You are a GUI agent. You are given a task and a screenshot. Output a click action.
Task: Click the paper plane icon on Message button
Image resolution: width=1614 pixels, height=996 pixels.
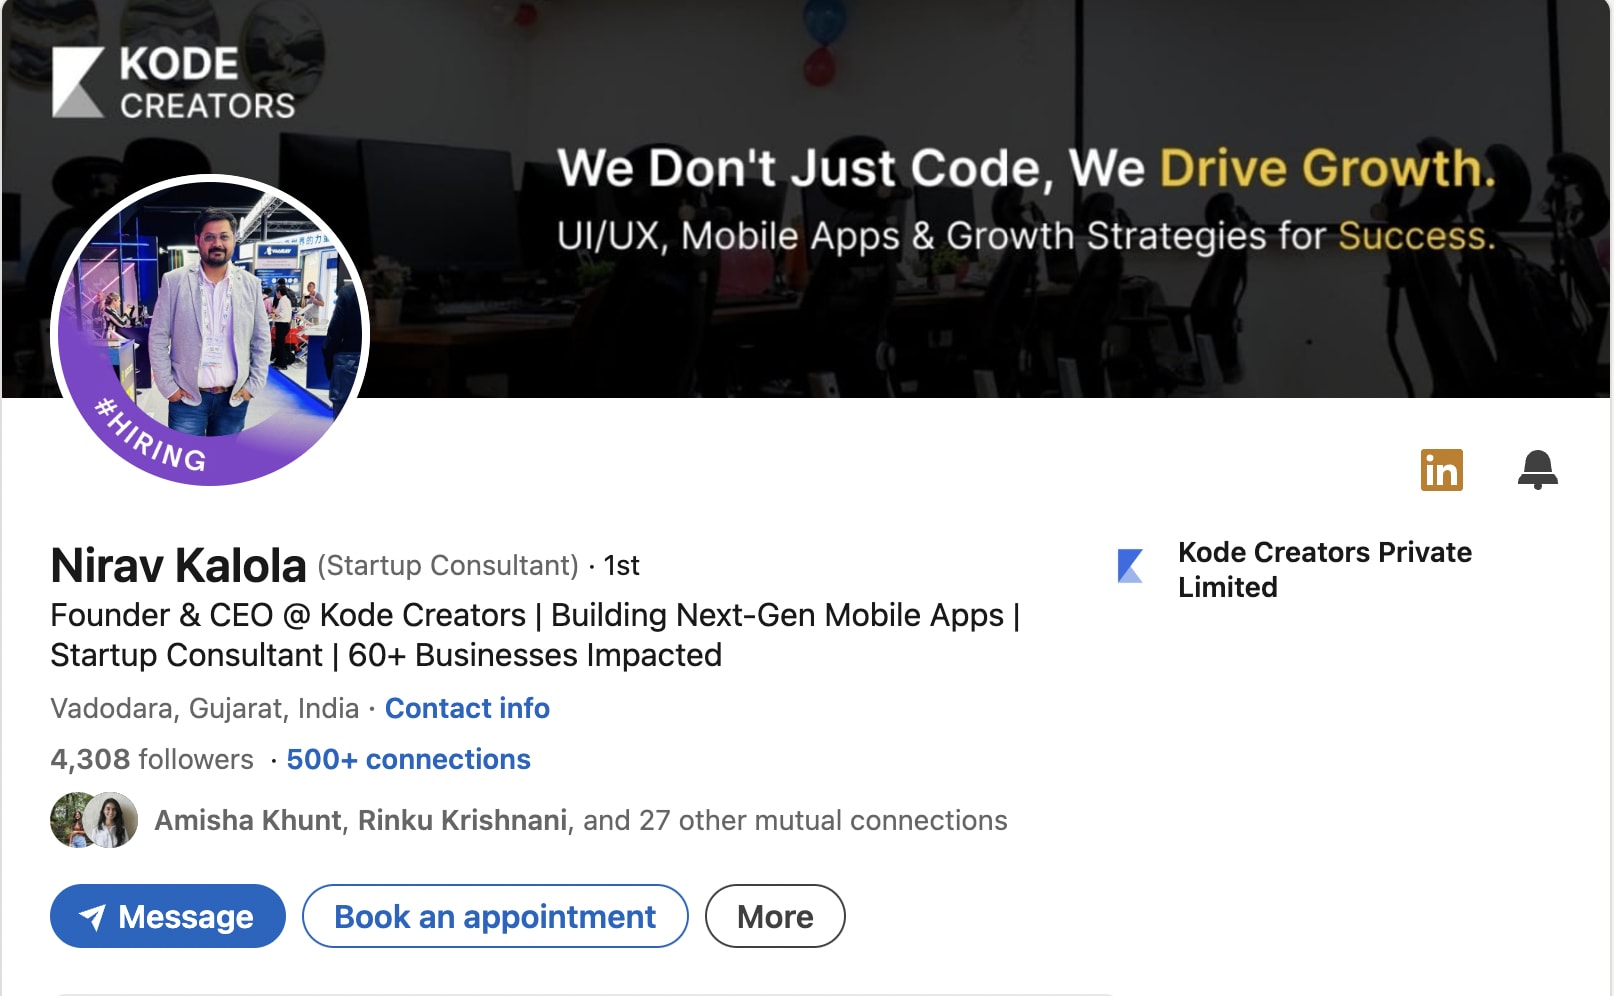click(x=92, y=917)
